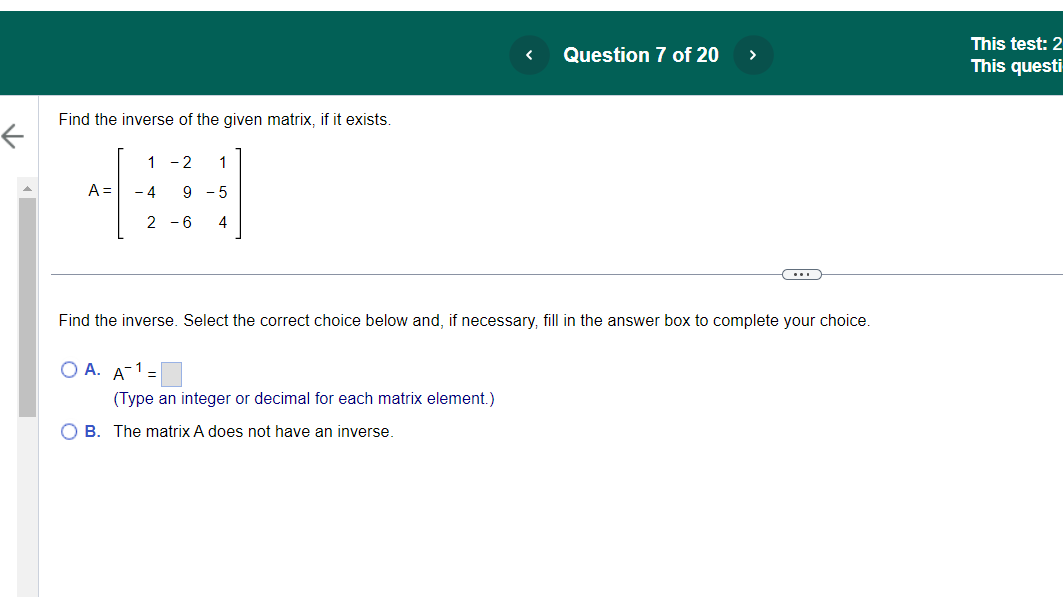Go to the next question arrow
This screenshot has height=597, width=1063.
pyautogui.click(x=753, y=55)
